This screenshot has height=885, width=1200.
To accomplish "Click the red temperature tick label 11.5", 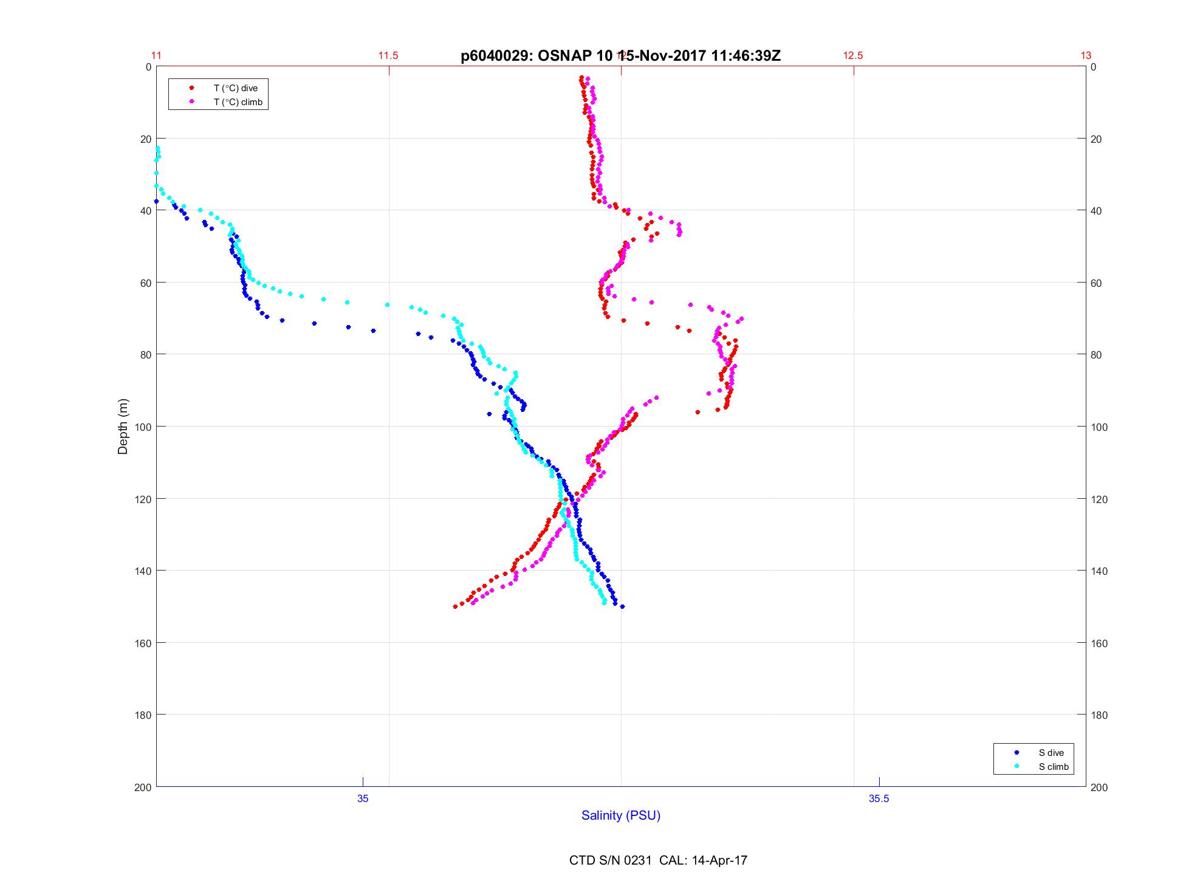I will click(x=389, y=56).
